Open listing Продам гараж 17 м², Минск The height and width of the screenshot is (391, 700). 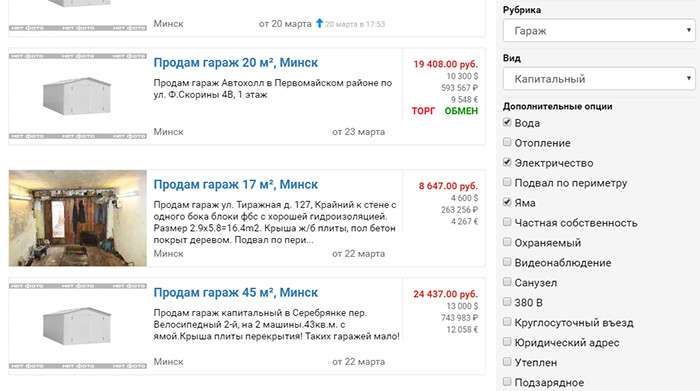point(236,184)
